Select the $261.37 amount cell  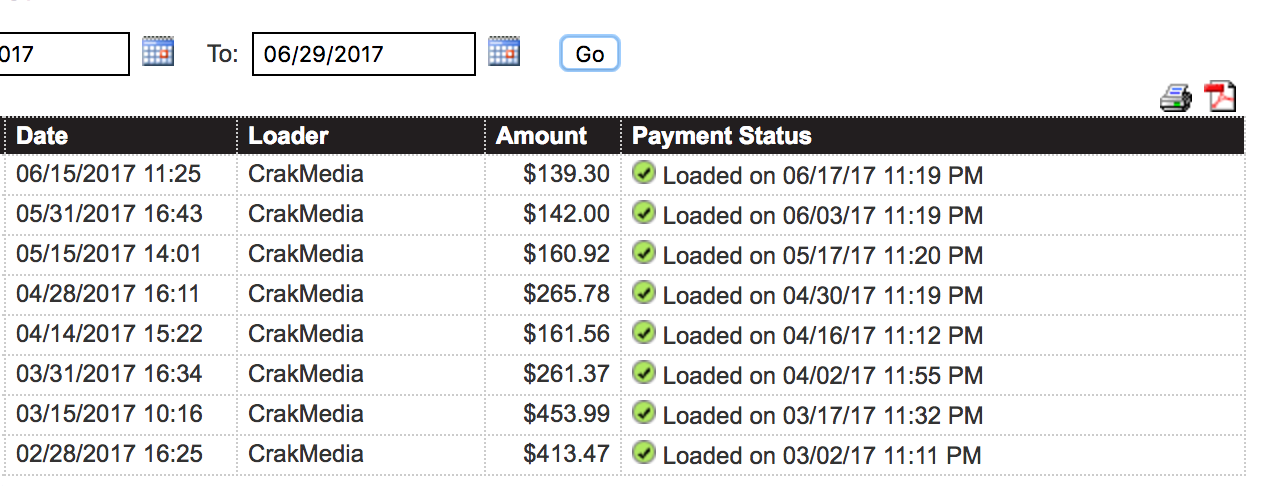point(566,374)
